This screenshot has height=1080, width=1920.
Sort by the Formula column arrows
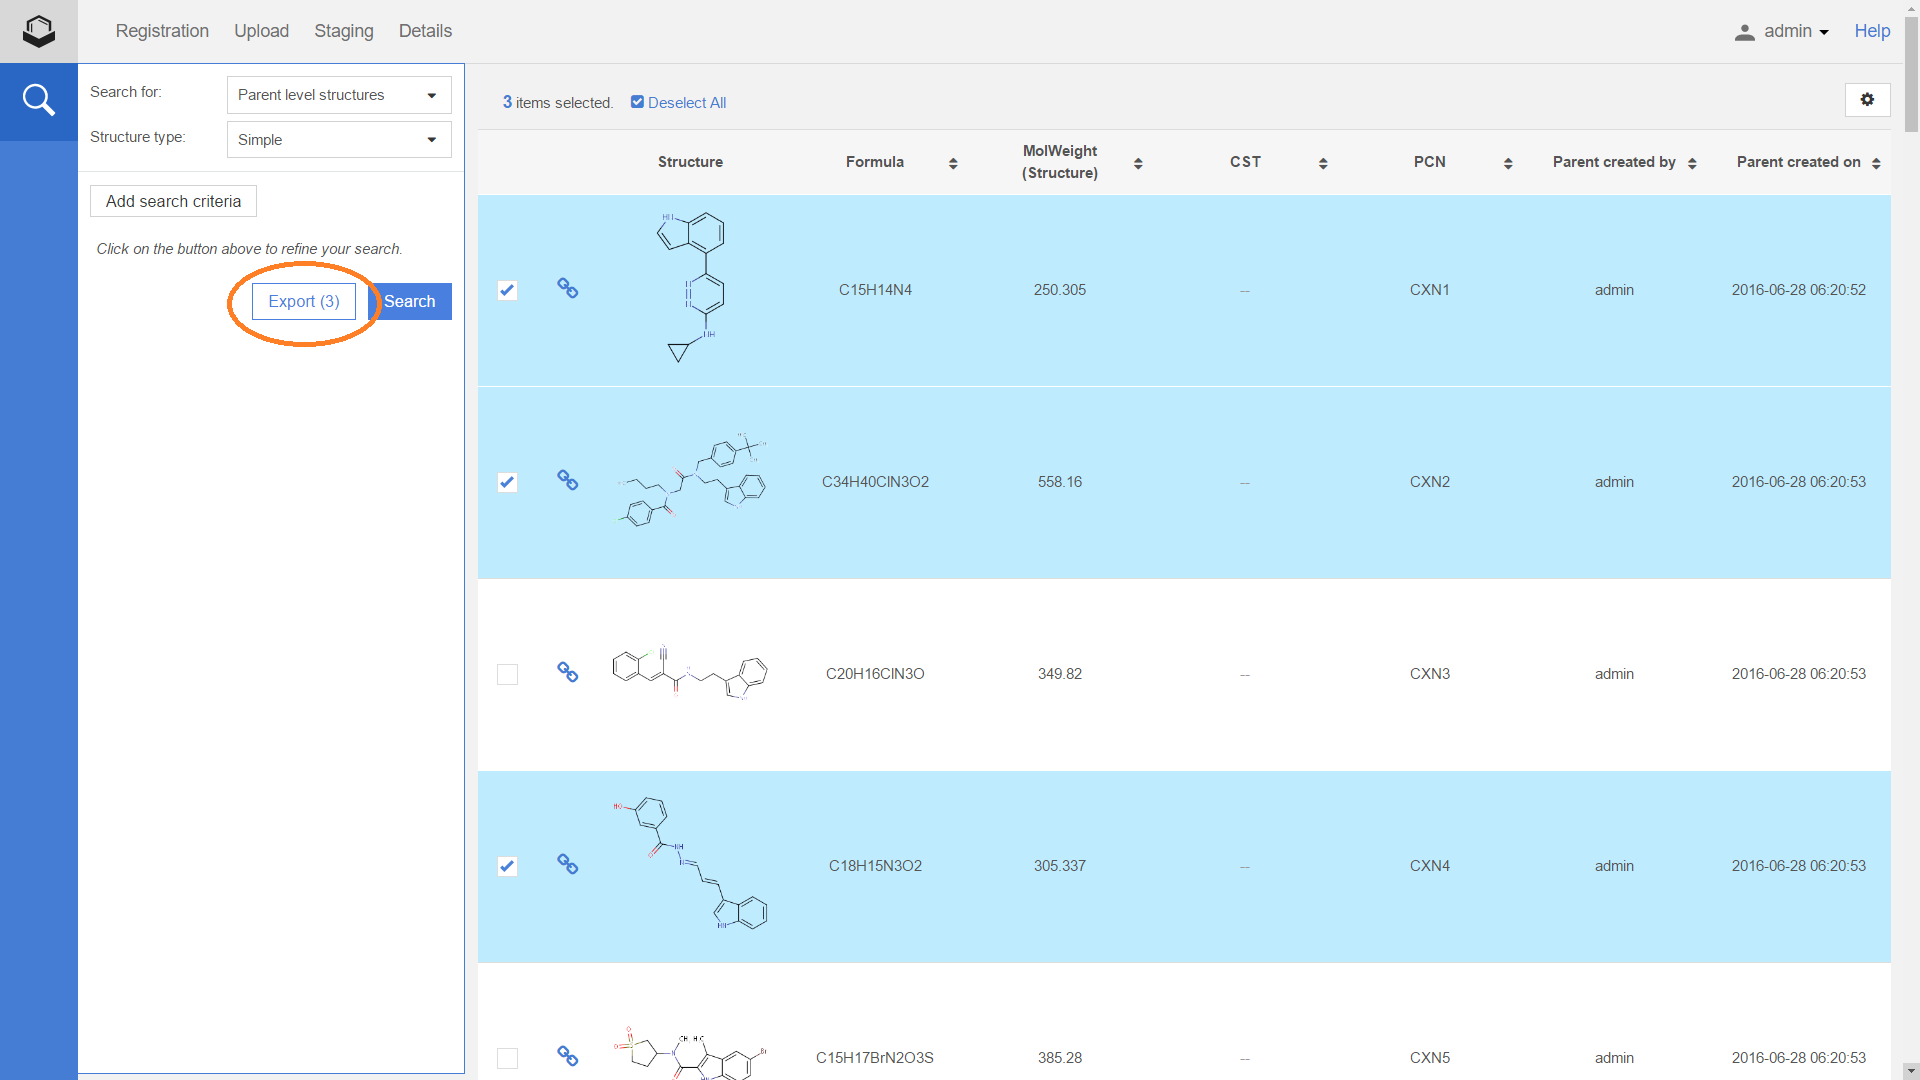(x=952, y=163)
